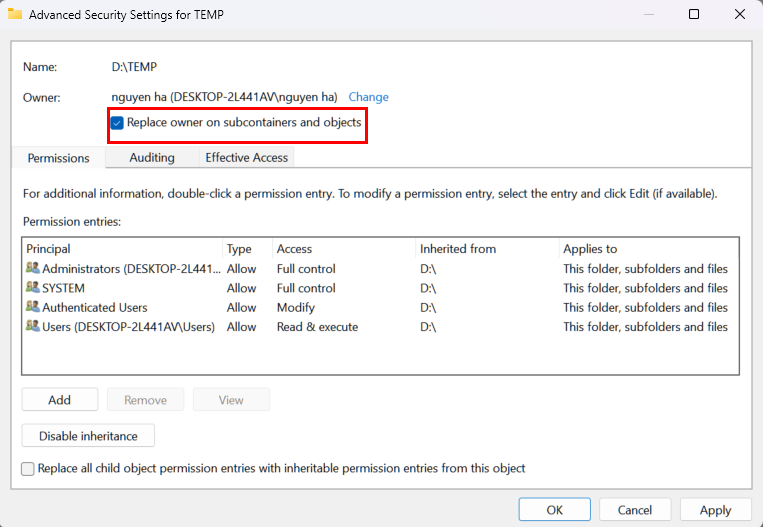Click the Cancel button
Screen dimensions: 763x527
[635, 510]
